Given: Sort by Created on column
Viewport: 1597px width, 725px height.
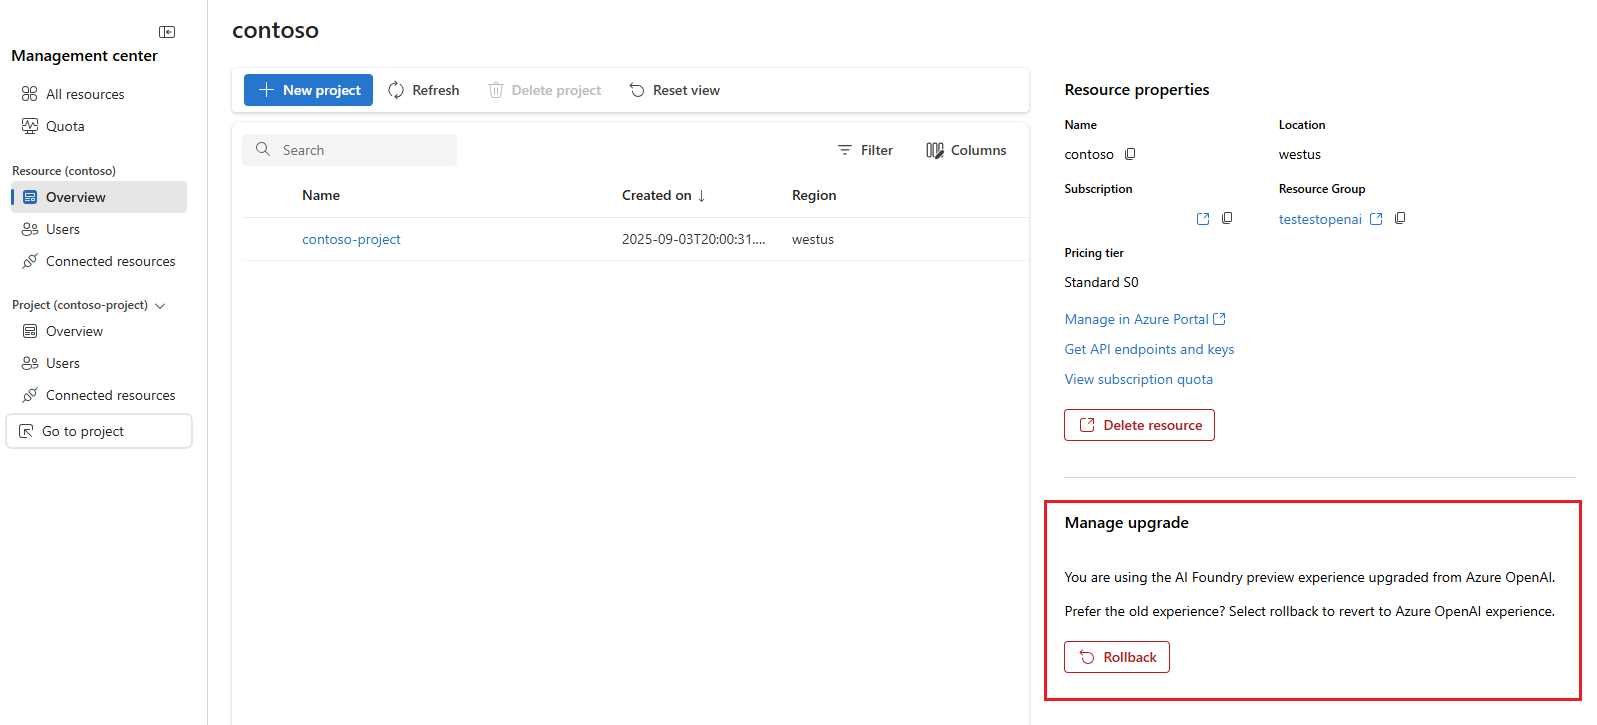Looking at the screenshot, I should (663, 195).
